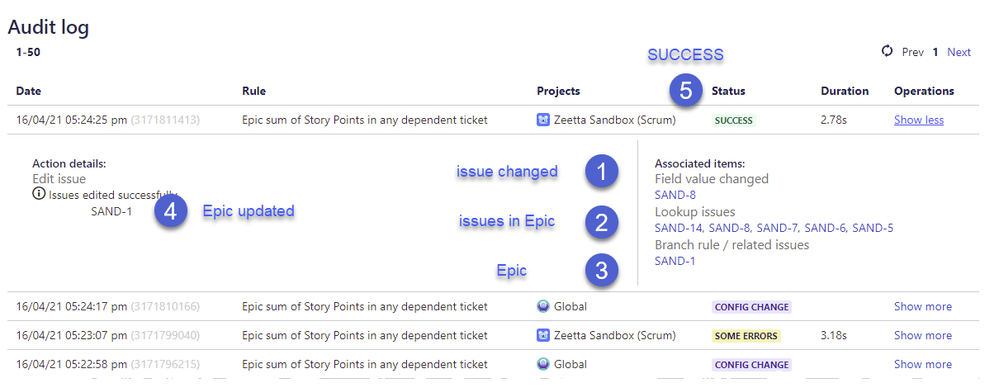Expand the 05:24:17 pm entry with Show more
This screenshot has height=392, width=999.
point(923,307)
